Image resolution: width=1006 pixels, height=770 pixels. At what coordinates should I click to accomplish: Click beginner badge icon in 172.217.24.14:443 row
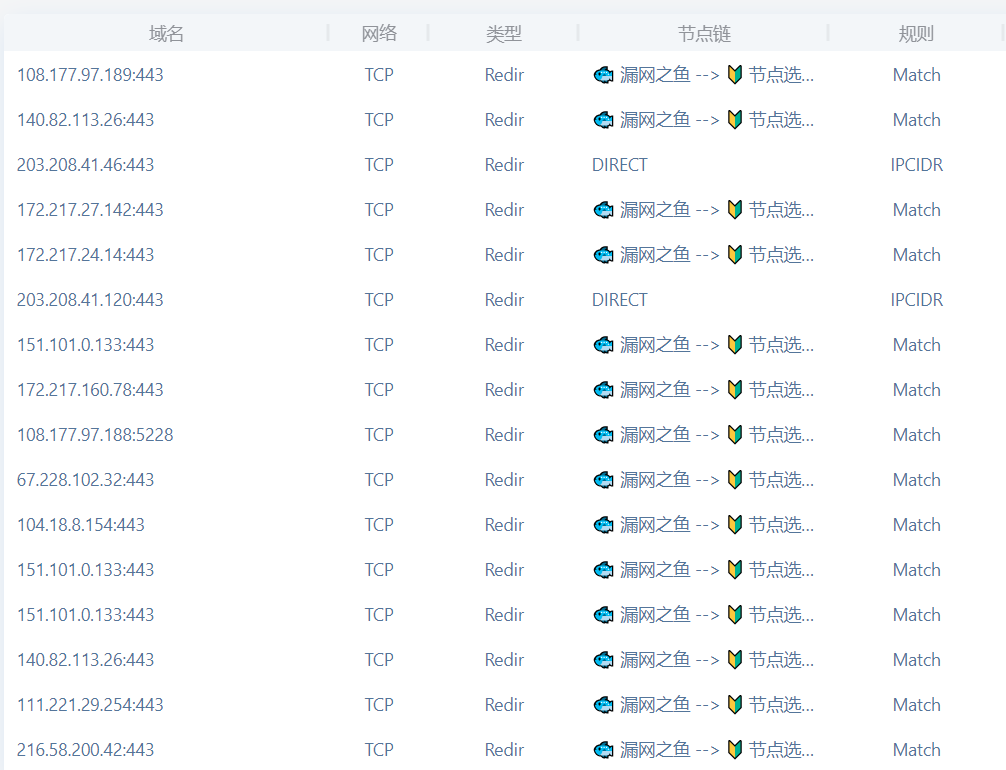pos(735,255)
